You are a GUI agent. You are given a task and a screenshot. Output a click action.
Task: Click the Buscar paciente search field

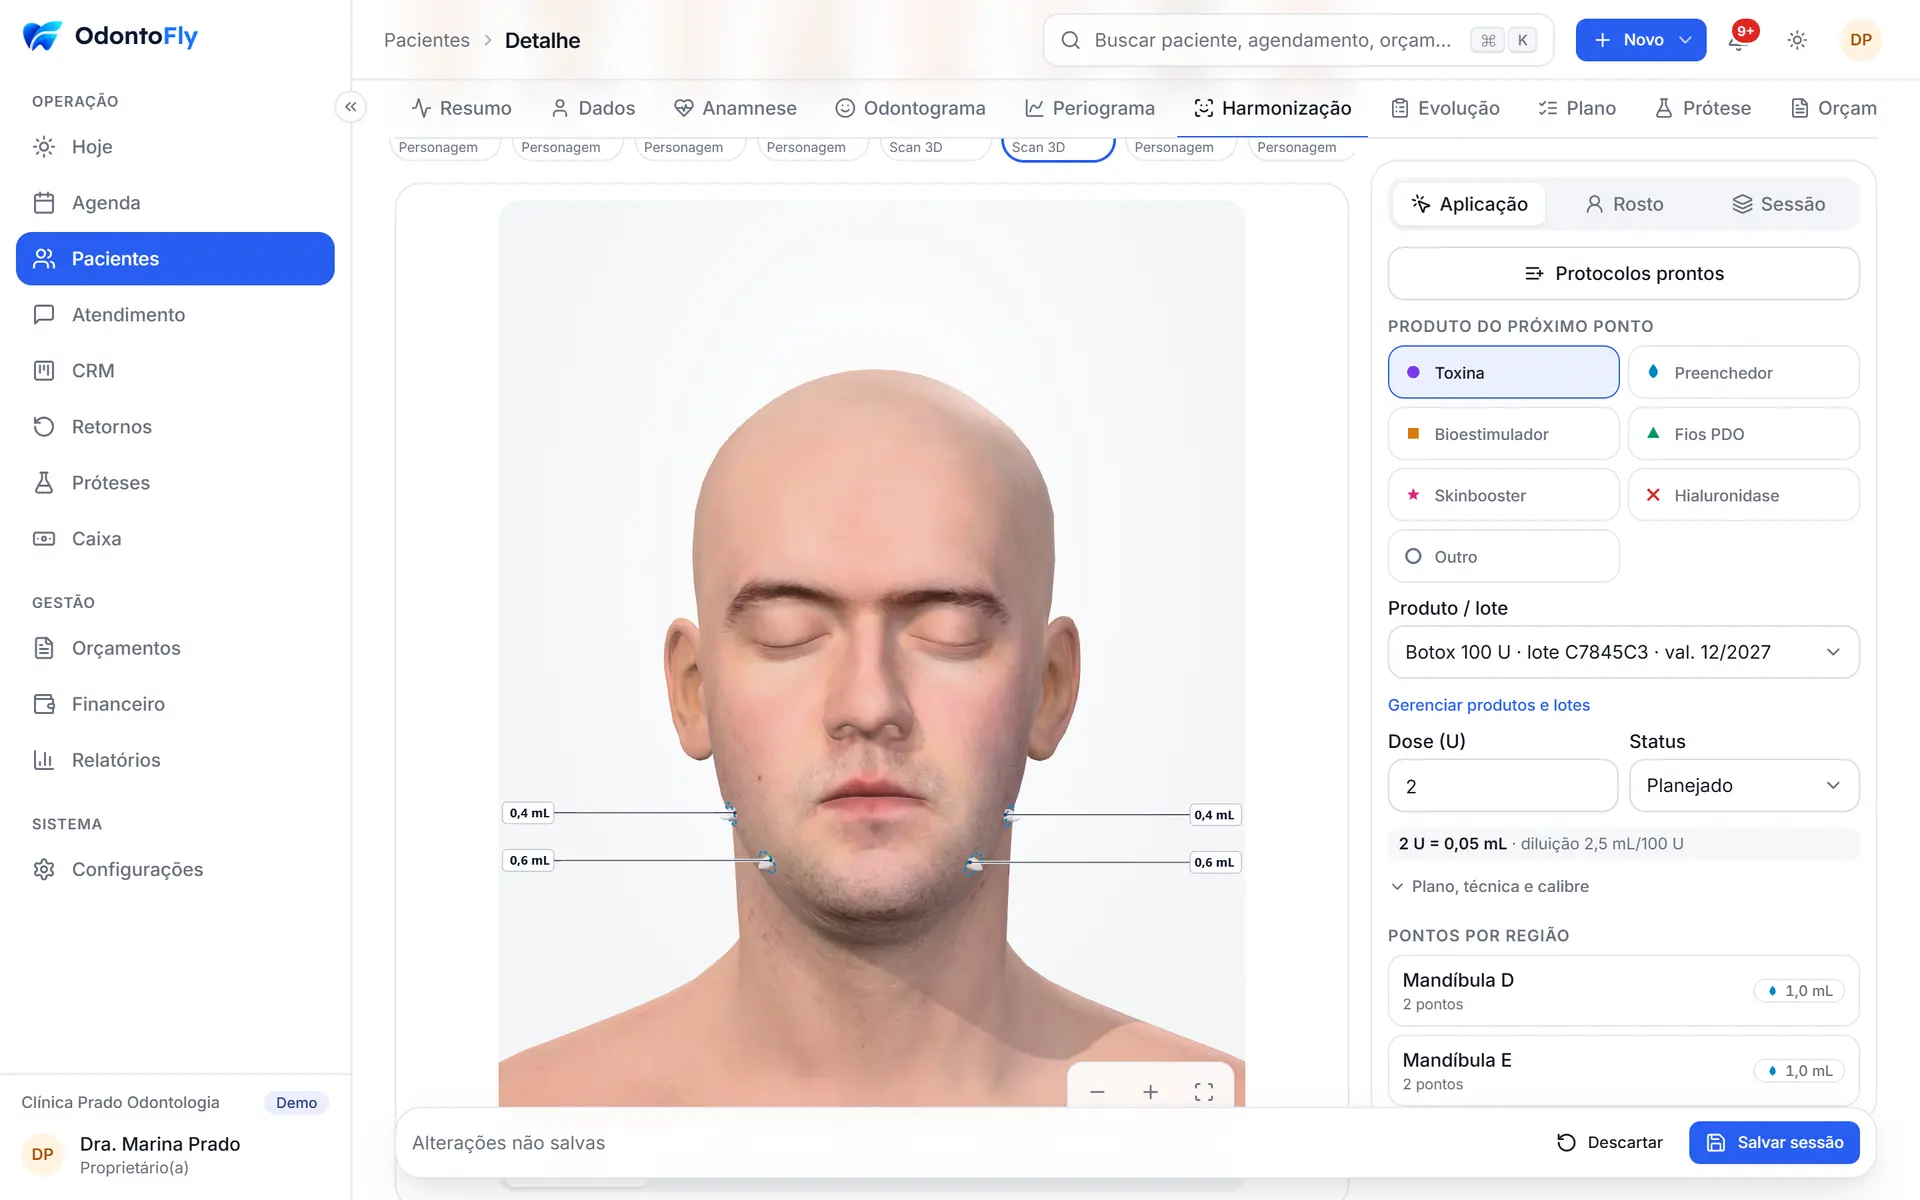point(1298,40)
